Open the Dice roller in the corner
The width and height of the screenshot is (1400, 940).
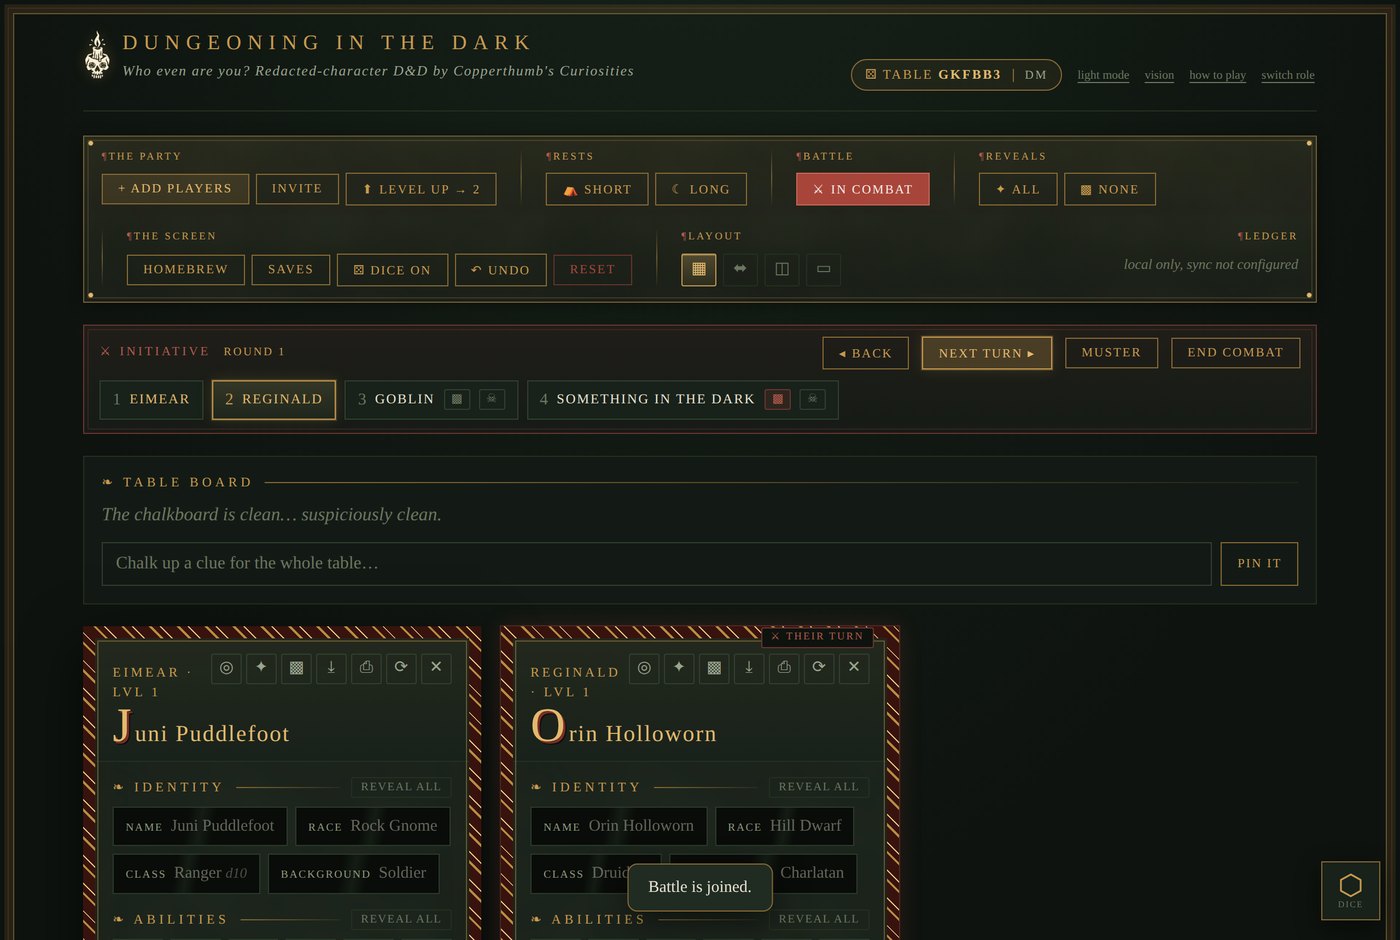[x=1350, y=891]
